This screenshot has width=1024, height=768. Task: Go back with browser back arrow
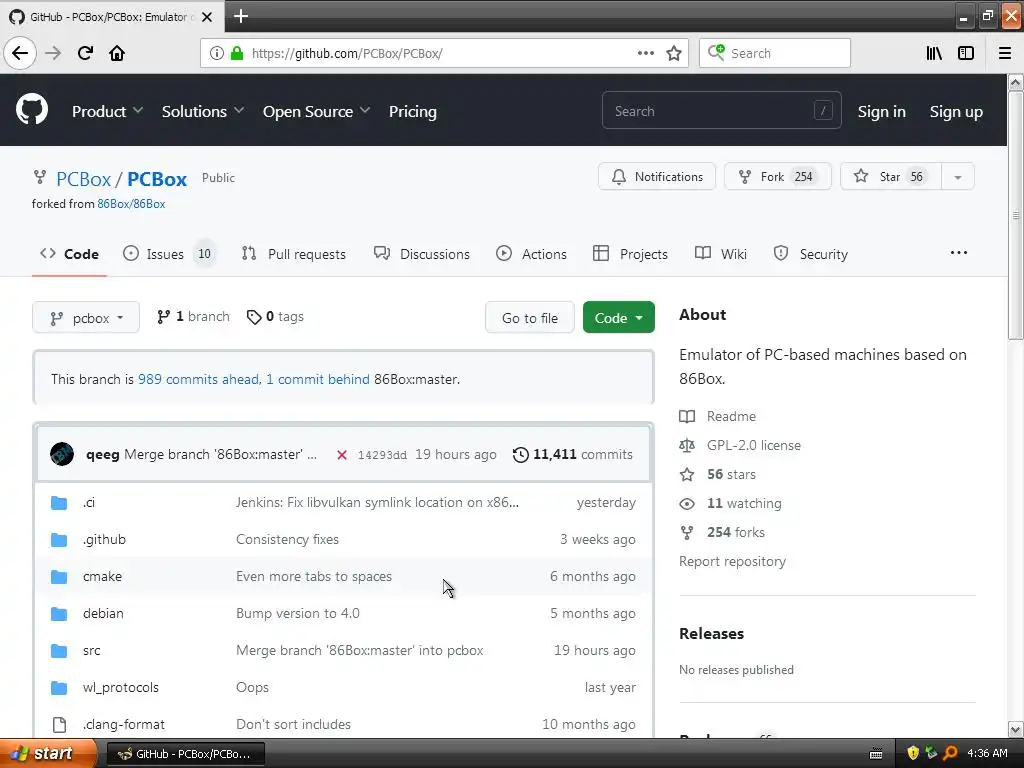pyautogui.click(x=20, y=53)
